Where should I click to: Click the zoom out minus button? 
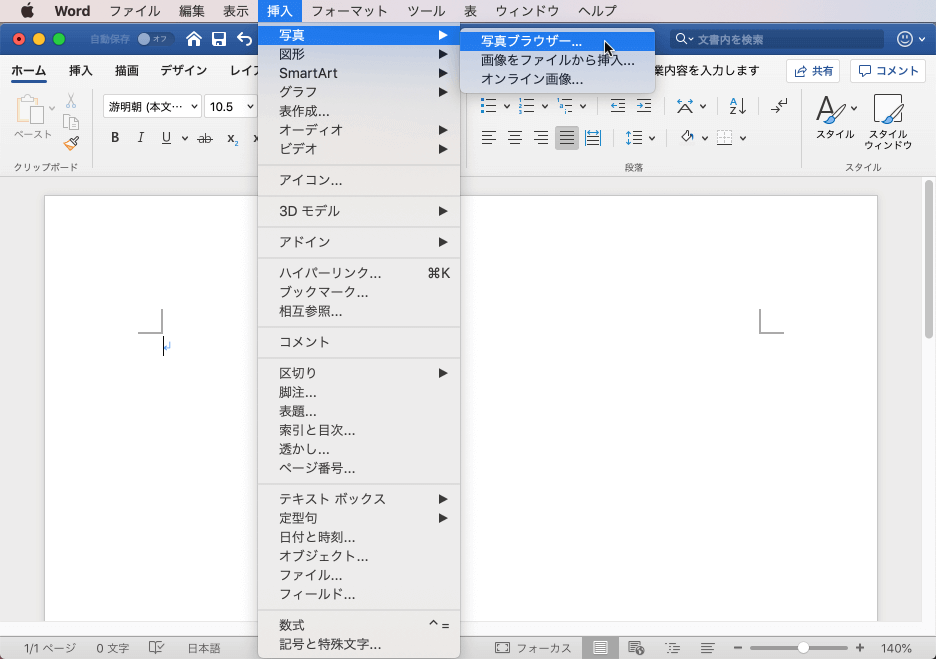[738, 648]
